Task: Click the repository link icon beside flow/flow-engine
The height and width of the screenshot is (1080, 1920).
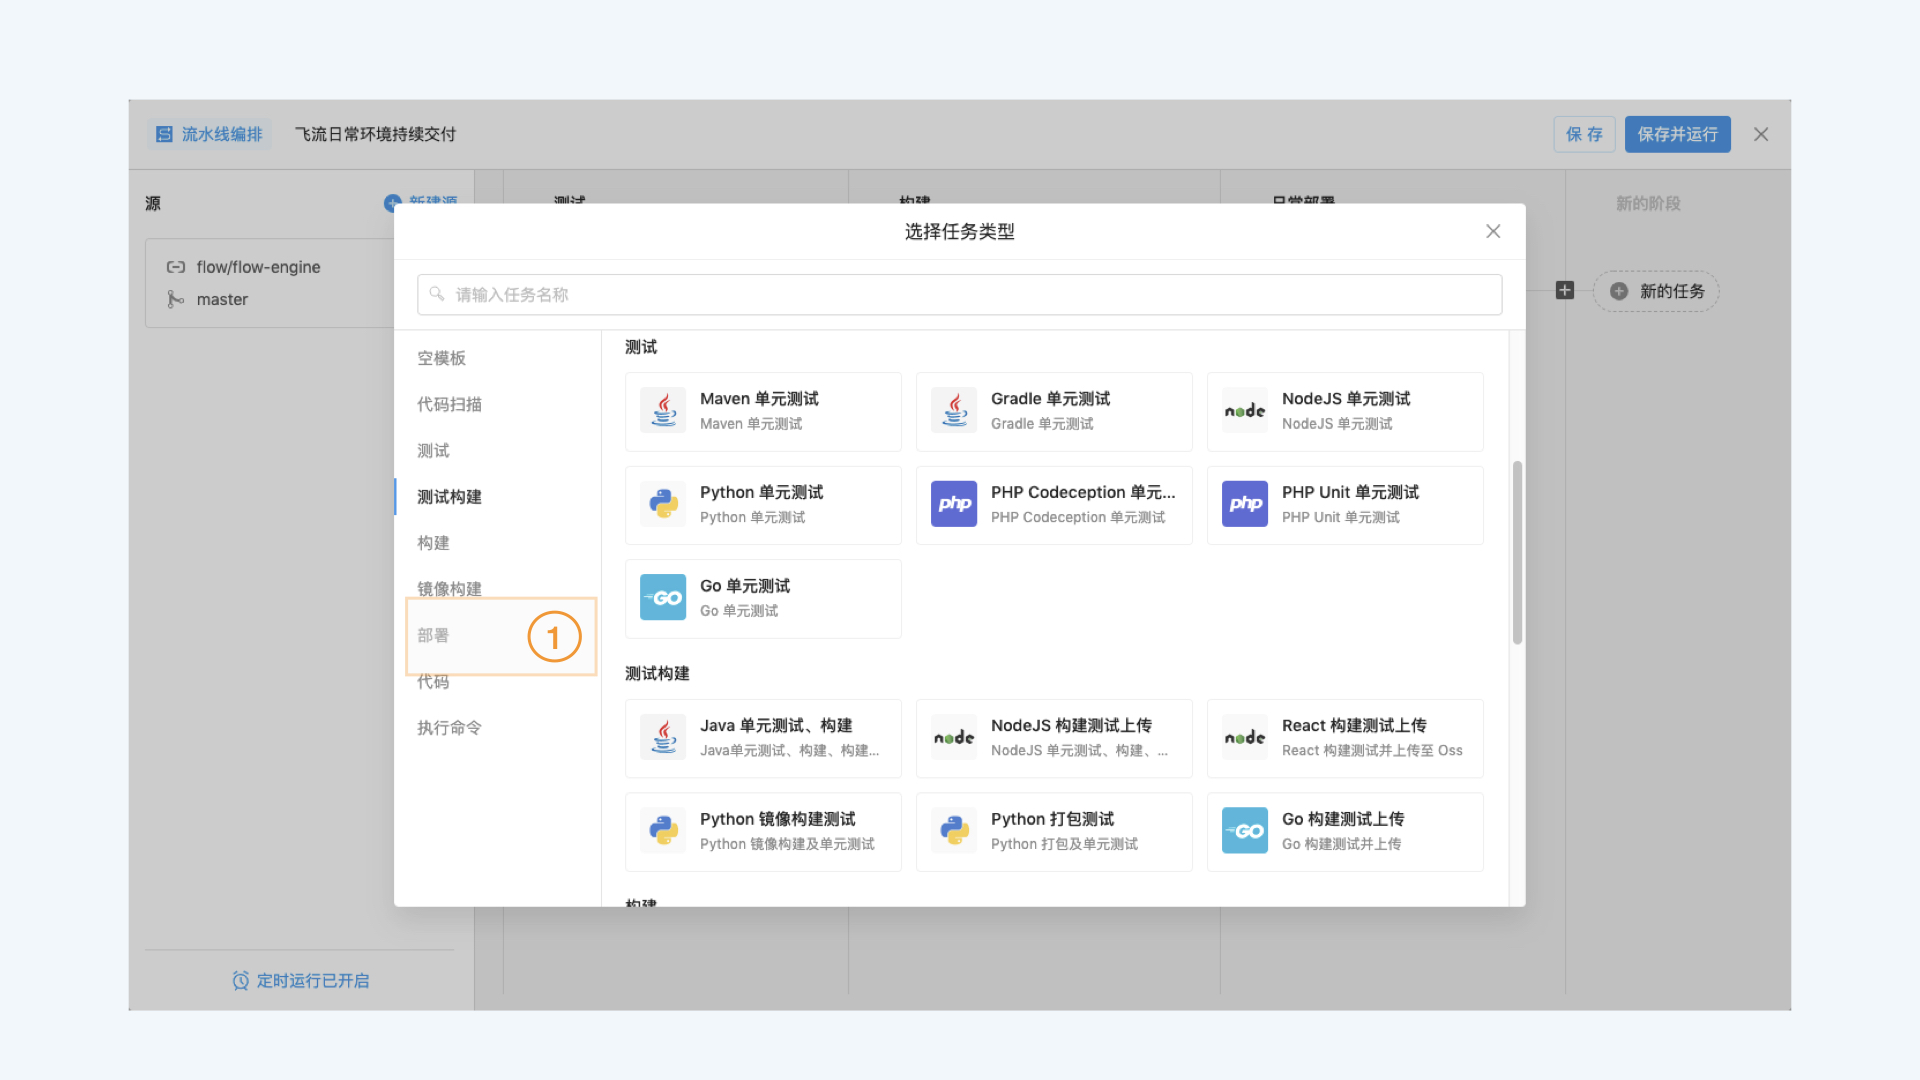Action: [176, 267]
